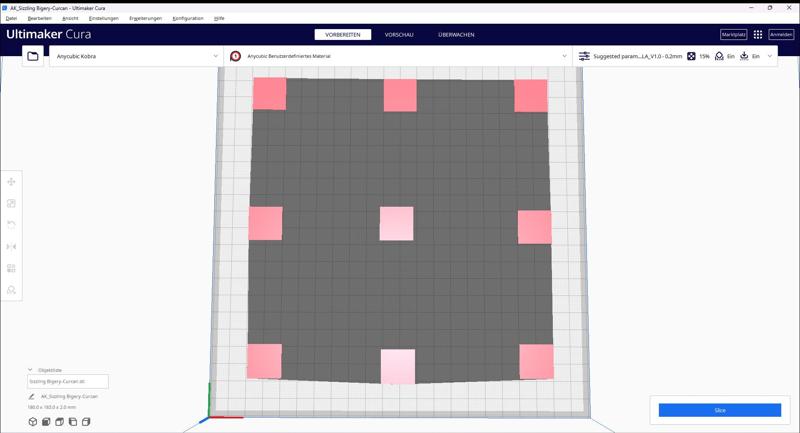This screenshot has height=433, width=800.
Task: Open the Ansicht menu
Action: (x=70, y=18)
